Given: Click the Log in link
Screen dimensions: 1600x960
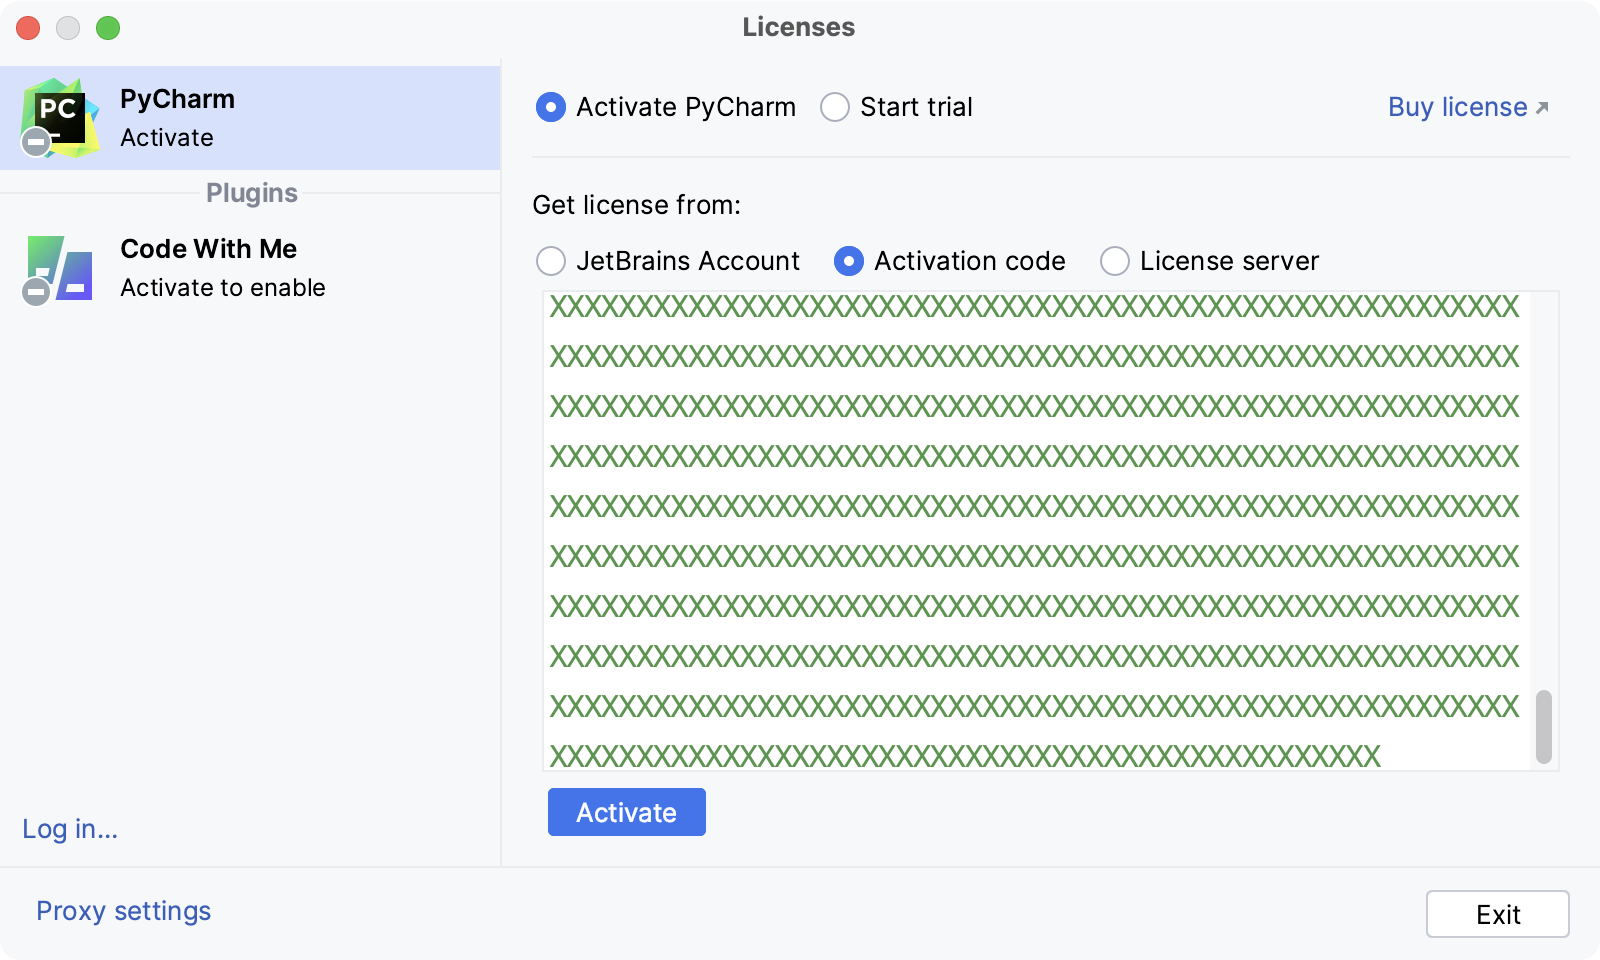Looking at the screenshot, I should 68,829.
